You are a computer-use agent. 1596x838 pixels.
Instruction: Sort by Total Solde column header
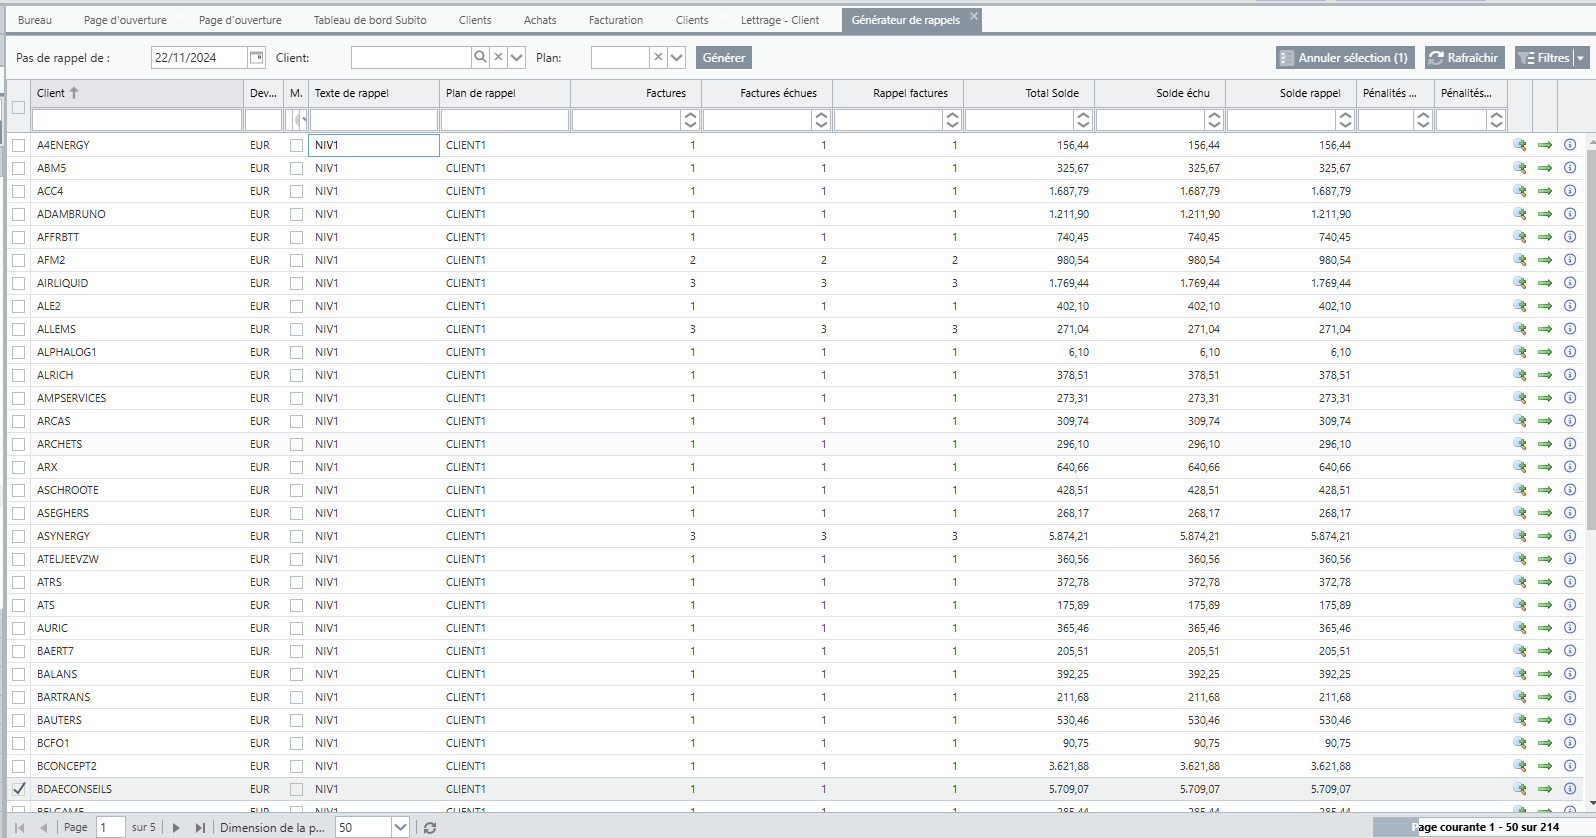(1029, 93)
